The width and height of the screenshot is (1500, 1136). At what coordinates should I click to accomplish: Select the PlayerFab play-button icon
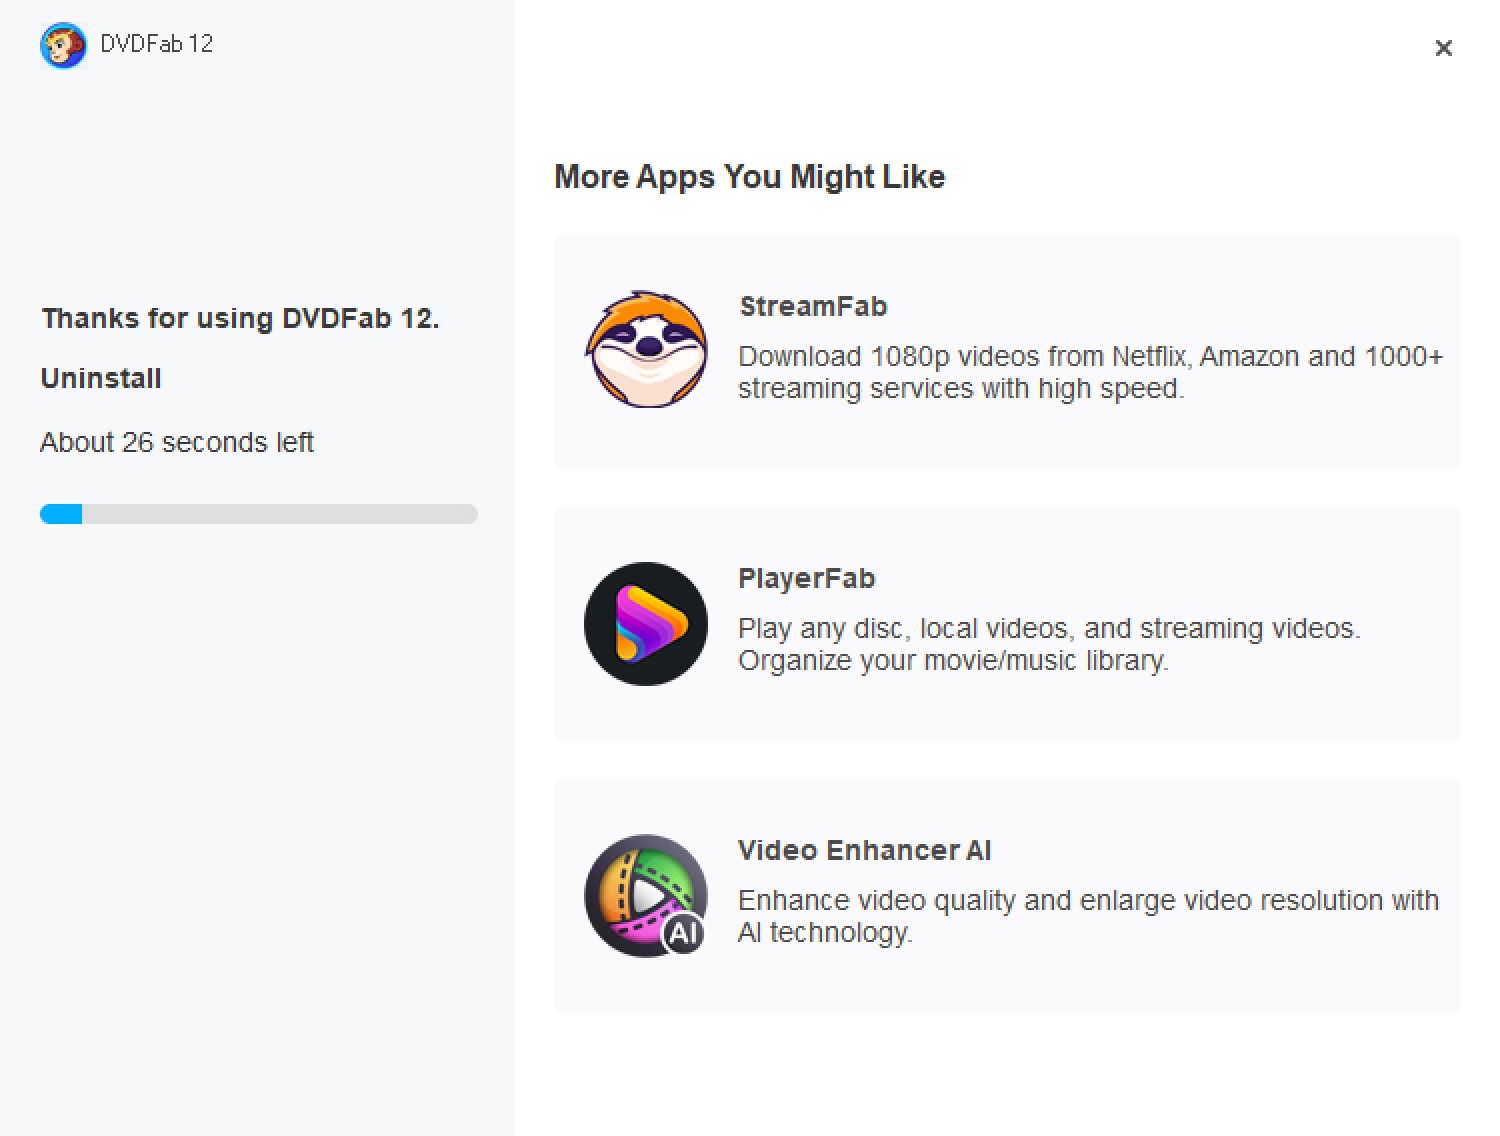(646, 624)
